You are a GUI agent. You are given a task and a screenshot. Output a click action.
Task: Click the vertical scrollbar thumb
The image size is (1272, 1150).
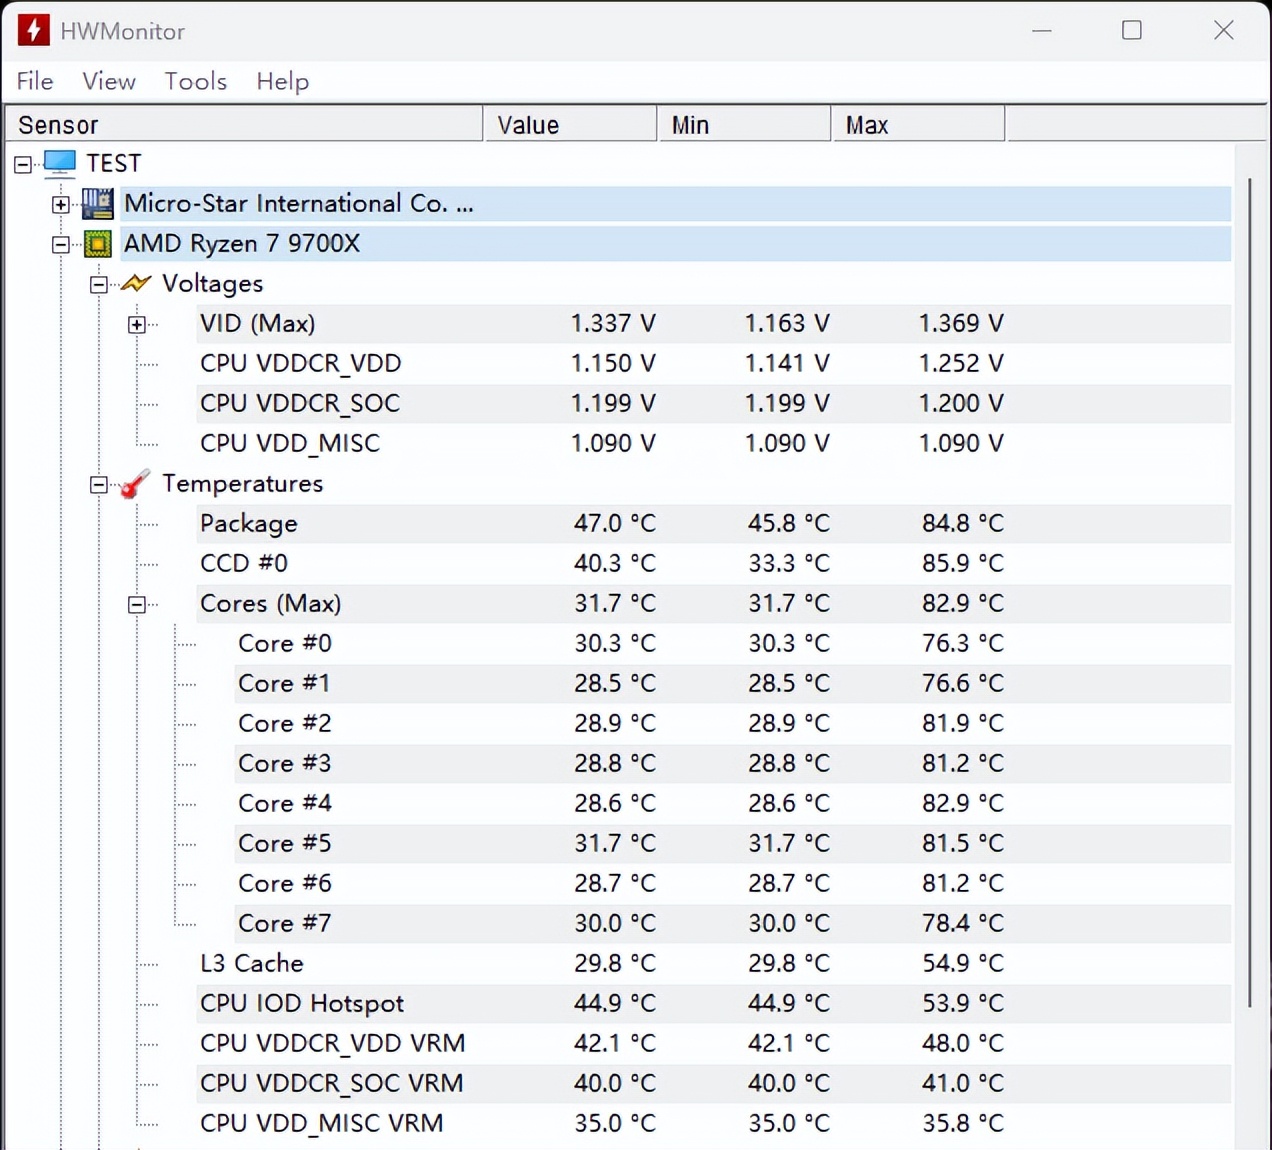pos(1249,593)
